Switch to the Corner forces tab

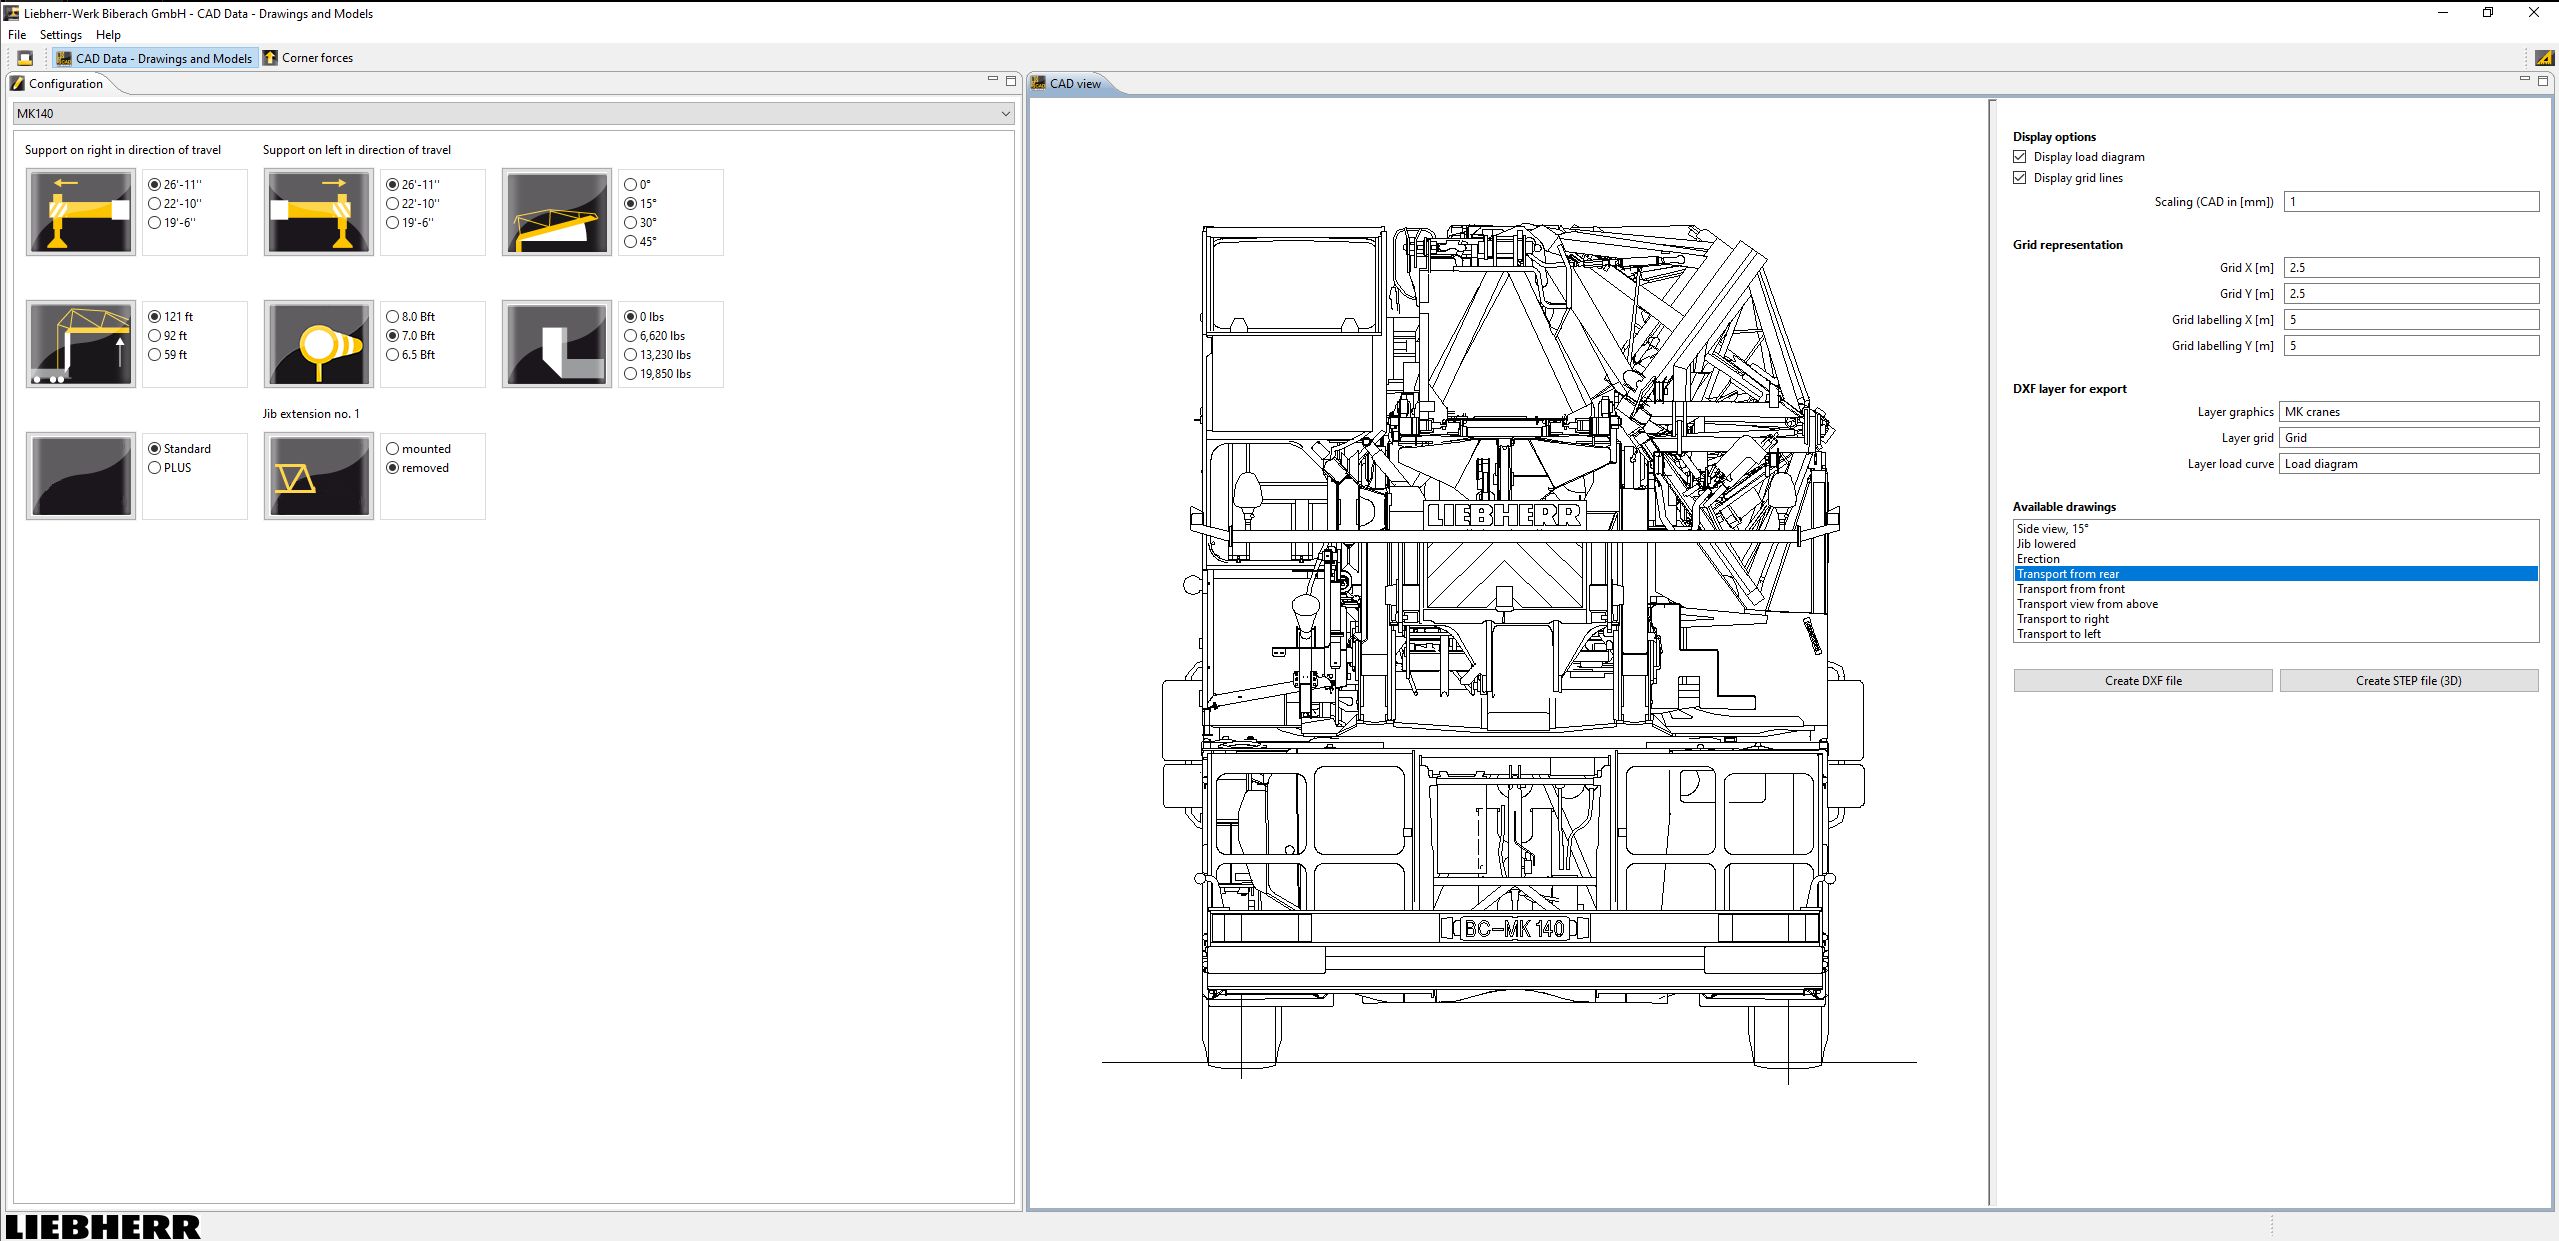click(x=309, y=57)
